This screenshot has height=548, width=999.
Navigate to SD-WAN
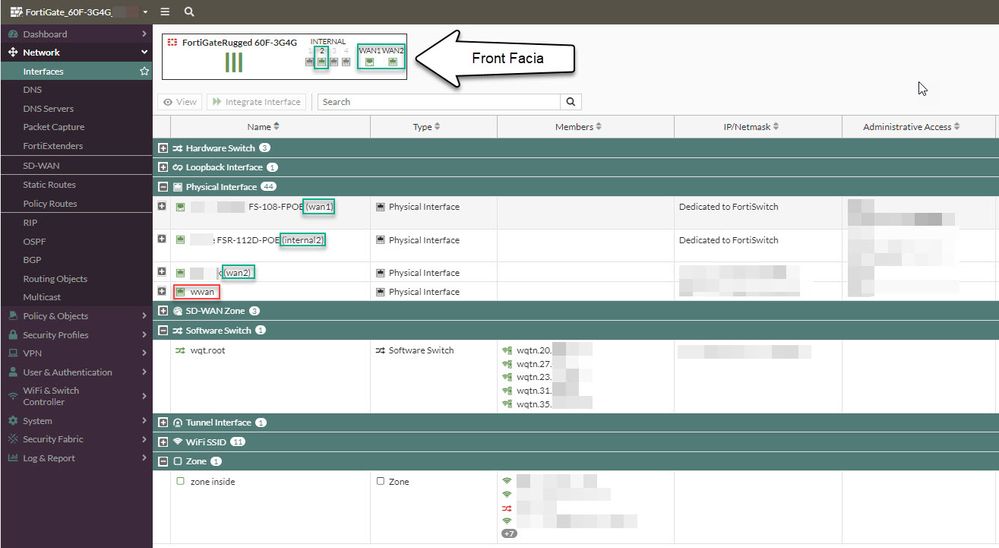pyautogui.click(x=41, y=166)
